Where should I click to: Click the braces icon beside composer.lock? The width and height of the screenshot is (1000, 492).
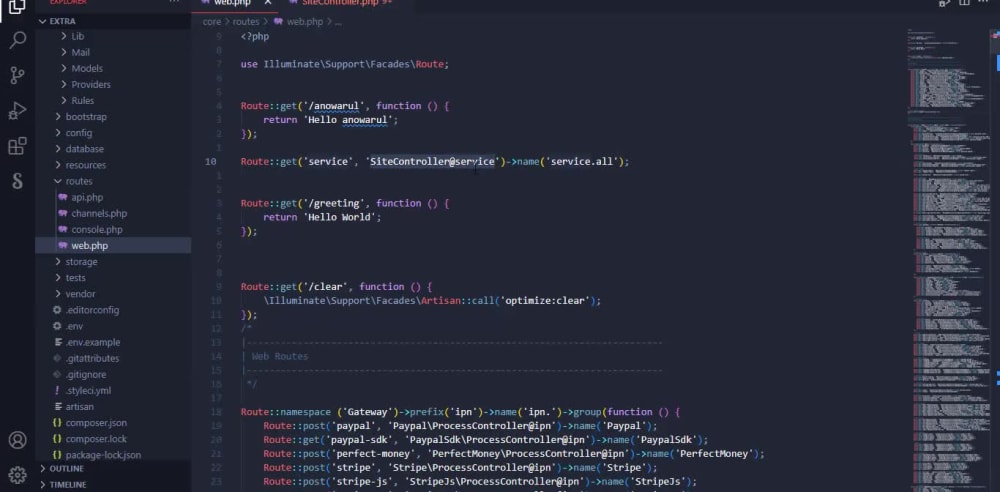pos(57,439)
